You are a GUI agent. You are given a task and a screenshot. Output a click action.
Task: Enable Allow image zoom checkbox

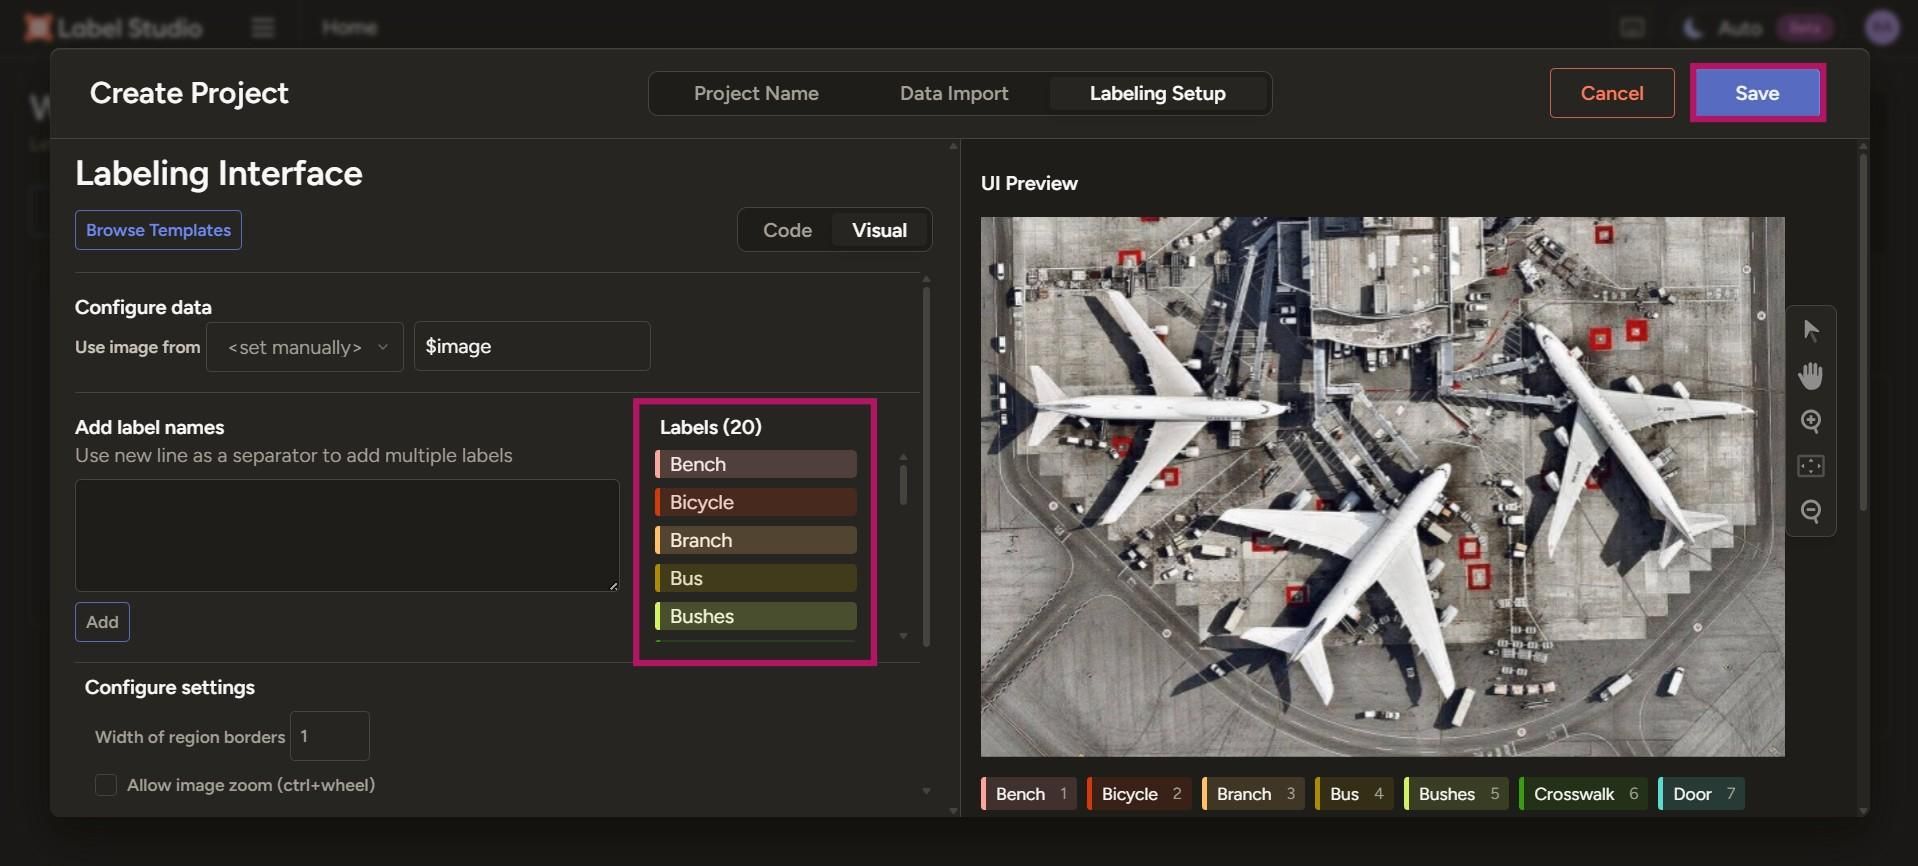pyautogui.click(x=105, y=785)
